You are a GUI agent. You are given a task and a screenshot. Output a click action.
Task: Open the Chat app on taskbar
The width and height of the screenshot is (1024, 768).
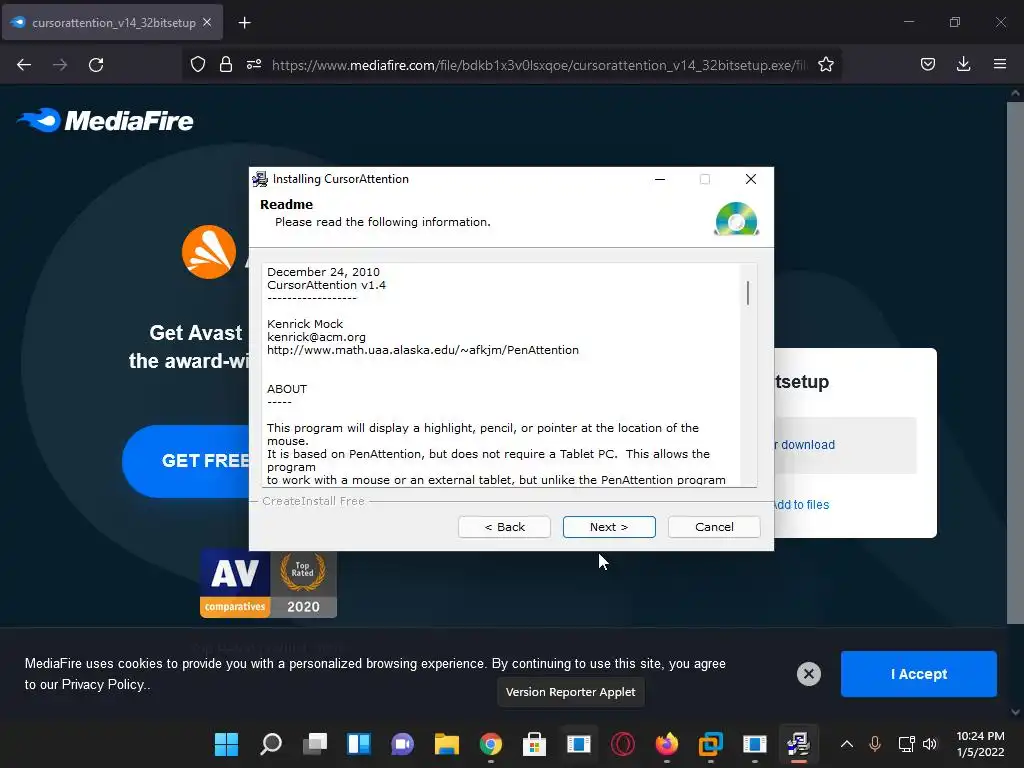point(402,744)
